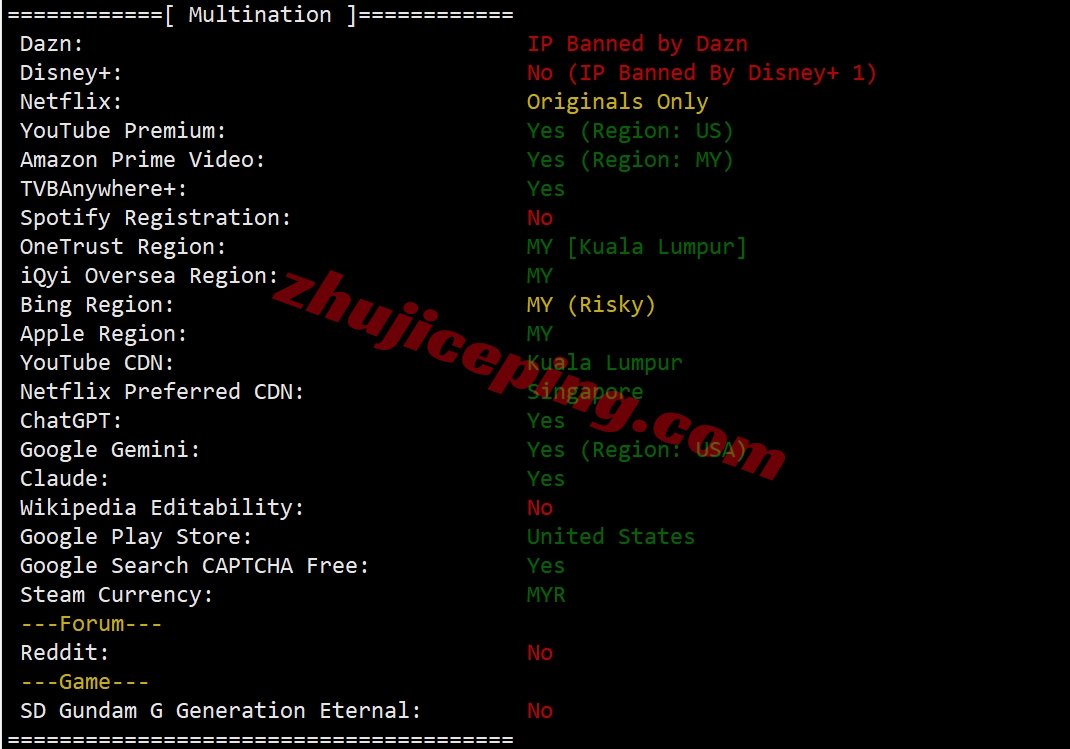Click the Disney+ label

[71, 72]
